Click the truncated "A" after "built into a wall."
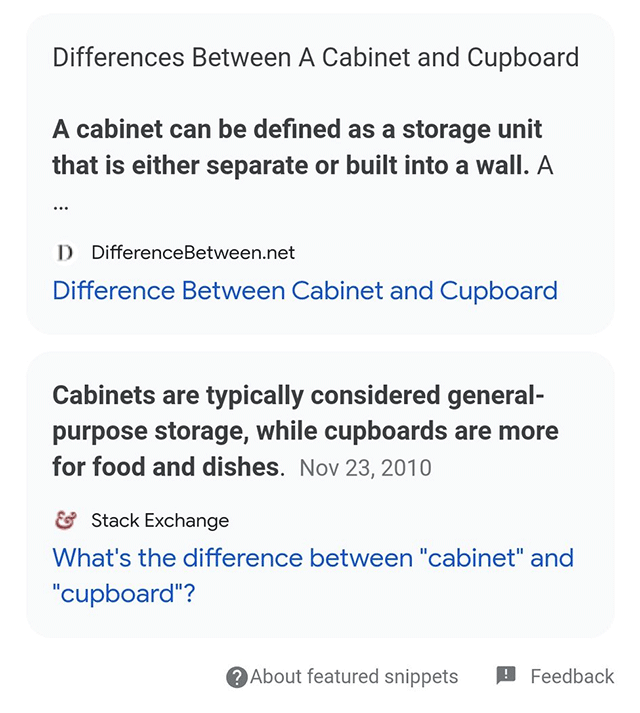Screen dimensions: 640x713 (x=545, y=166)
